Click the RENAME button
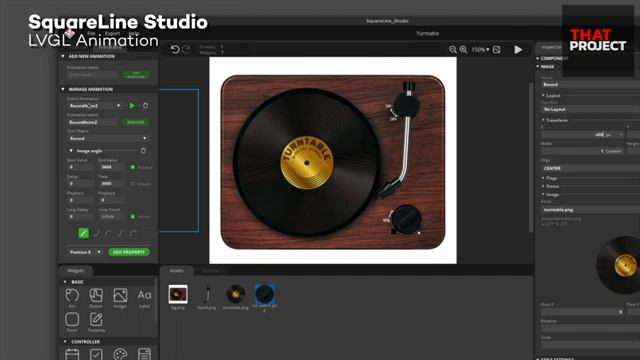640x360 pixels. [136, 122]
